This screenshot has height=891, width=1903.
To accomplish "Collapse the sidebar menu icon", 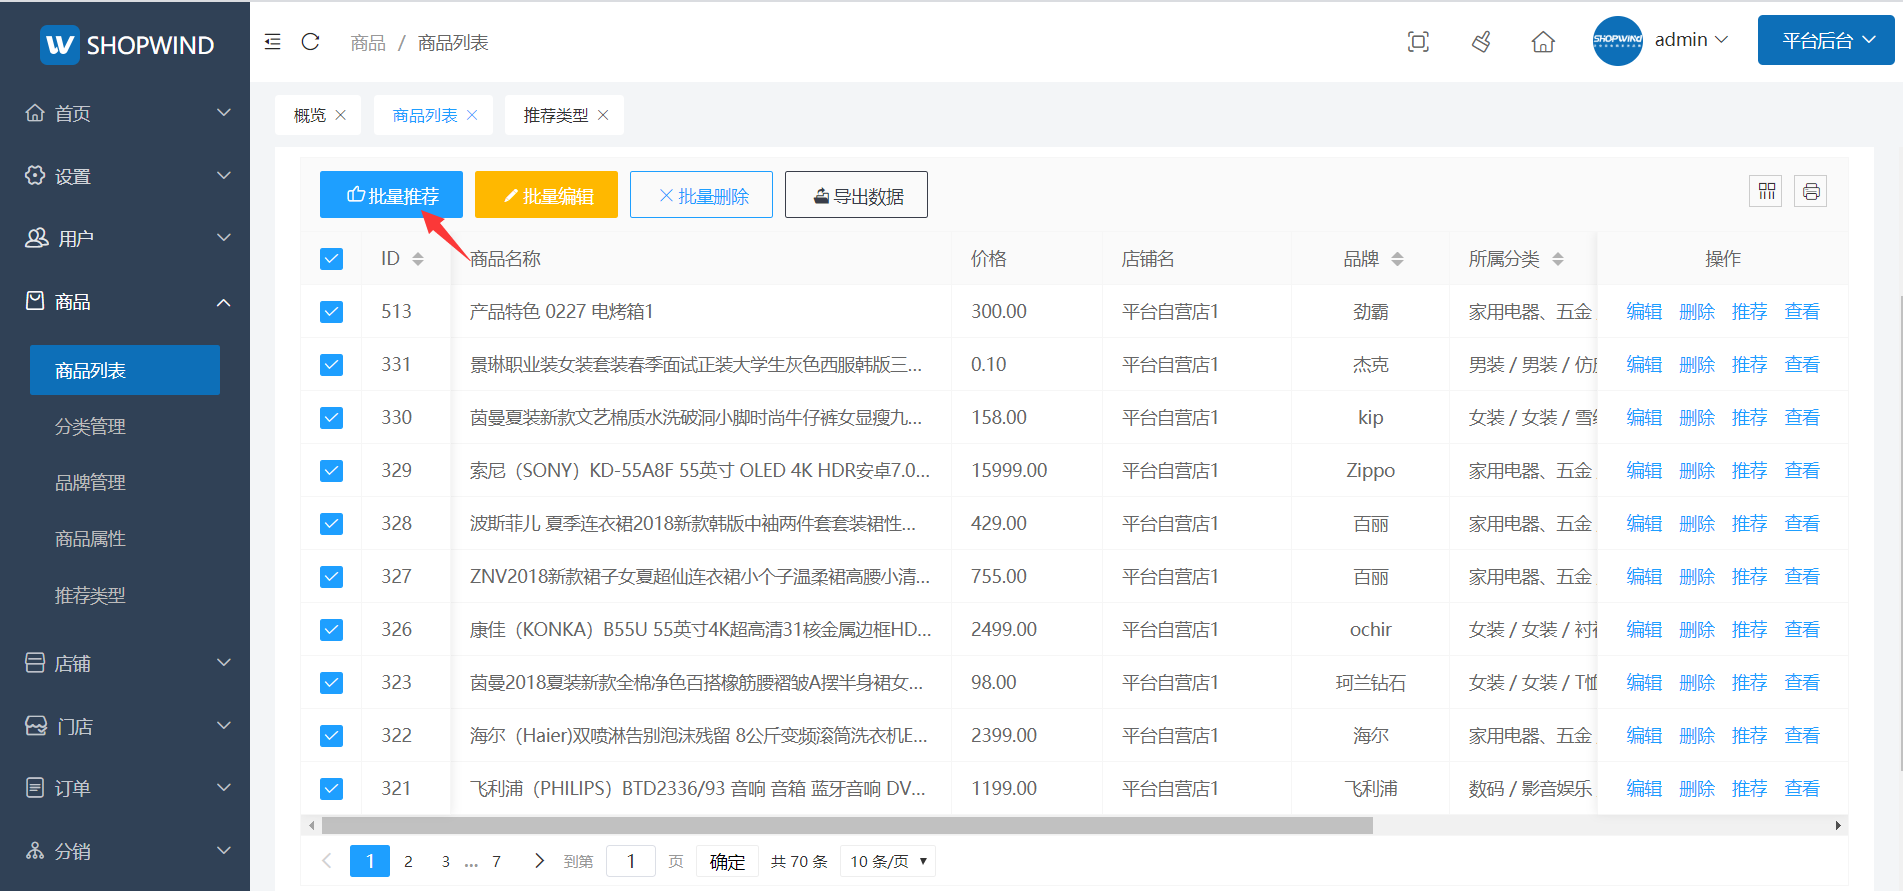I will pyautogui.click(x=272, y=42).
